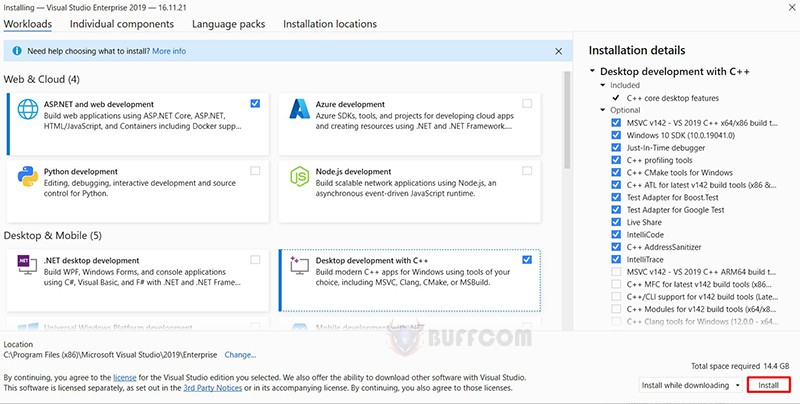The image size is (800, 404).
Task: Open the More info link
Action: [x=169, y=51]
